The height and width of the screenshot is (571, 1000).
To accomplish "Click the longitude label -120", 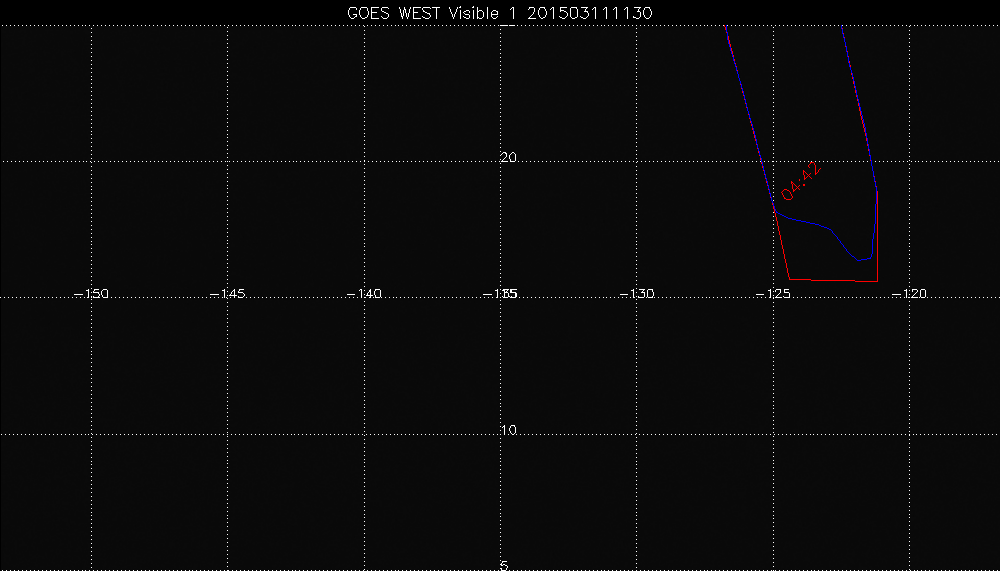I will coord(909,293).
